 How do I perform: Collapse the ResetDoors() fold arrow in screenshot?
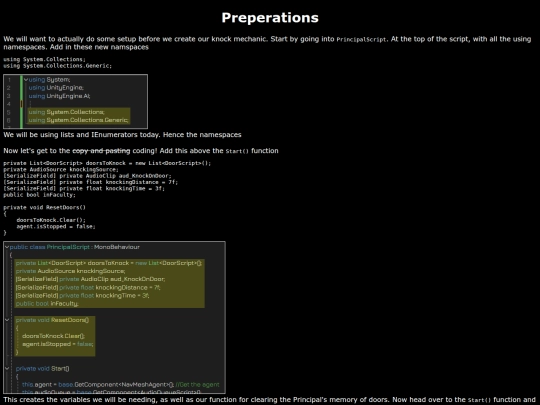pos(7,320)
